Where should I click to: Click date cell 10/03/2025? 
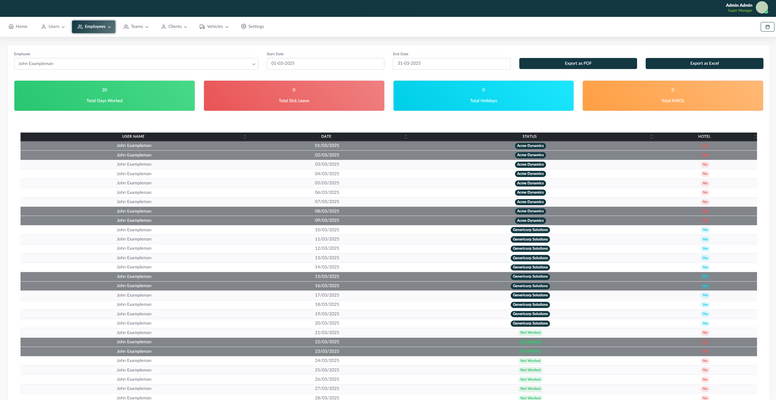327,230
